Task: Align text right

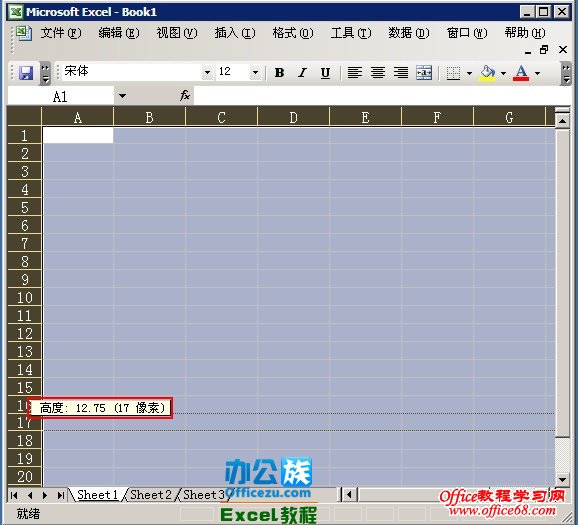Action: [x=401, y=73]
